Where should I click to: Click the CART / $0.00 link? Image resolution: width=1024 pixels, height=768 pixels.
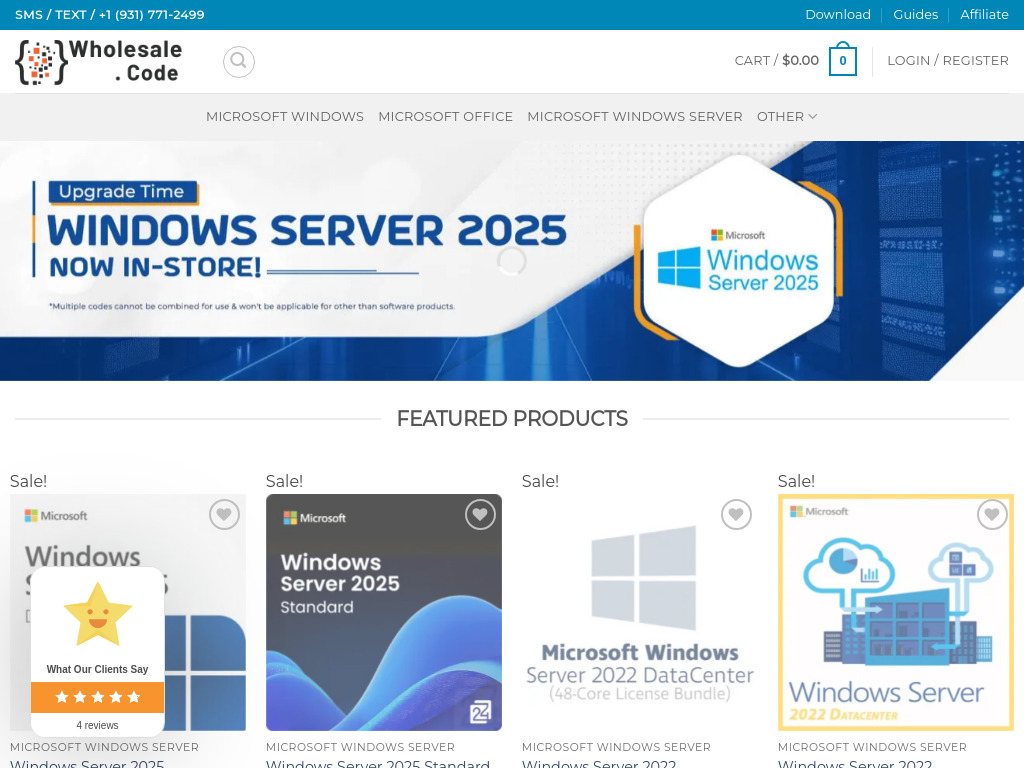click(776, 60)
